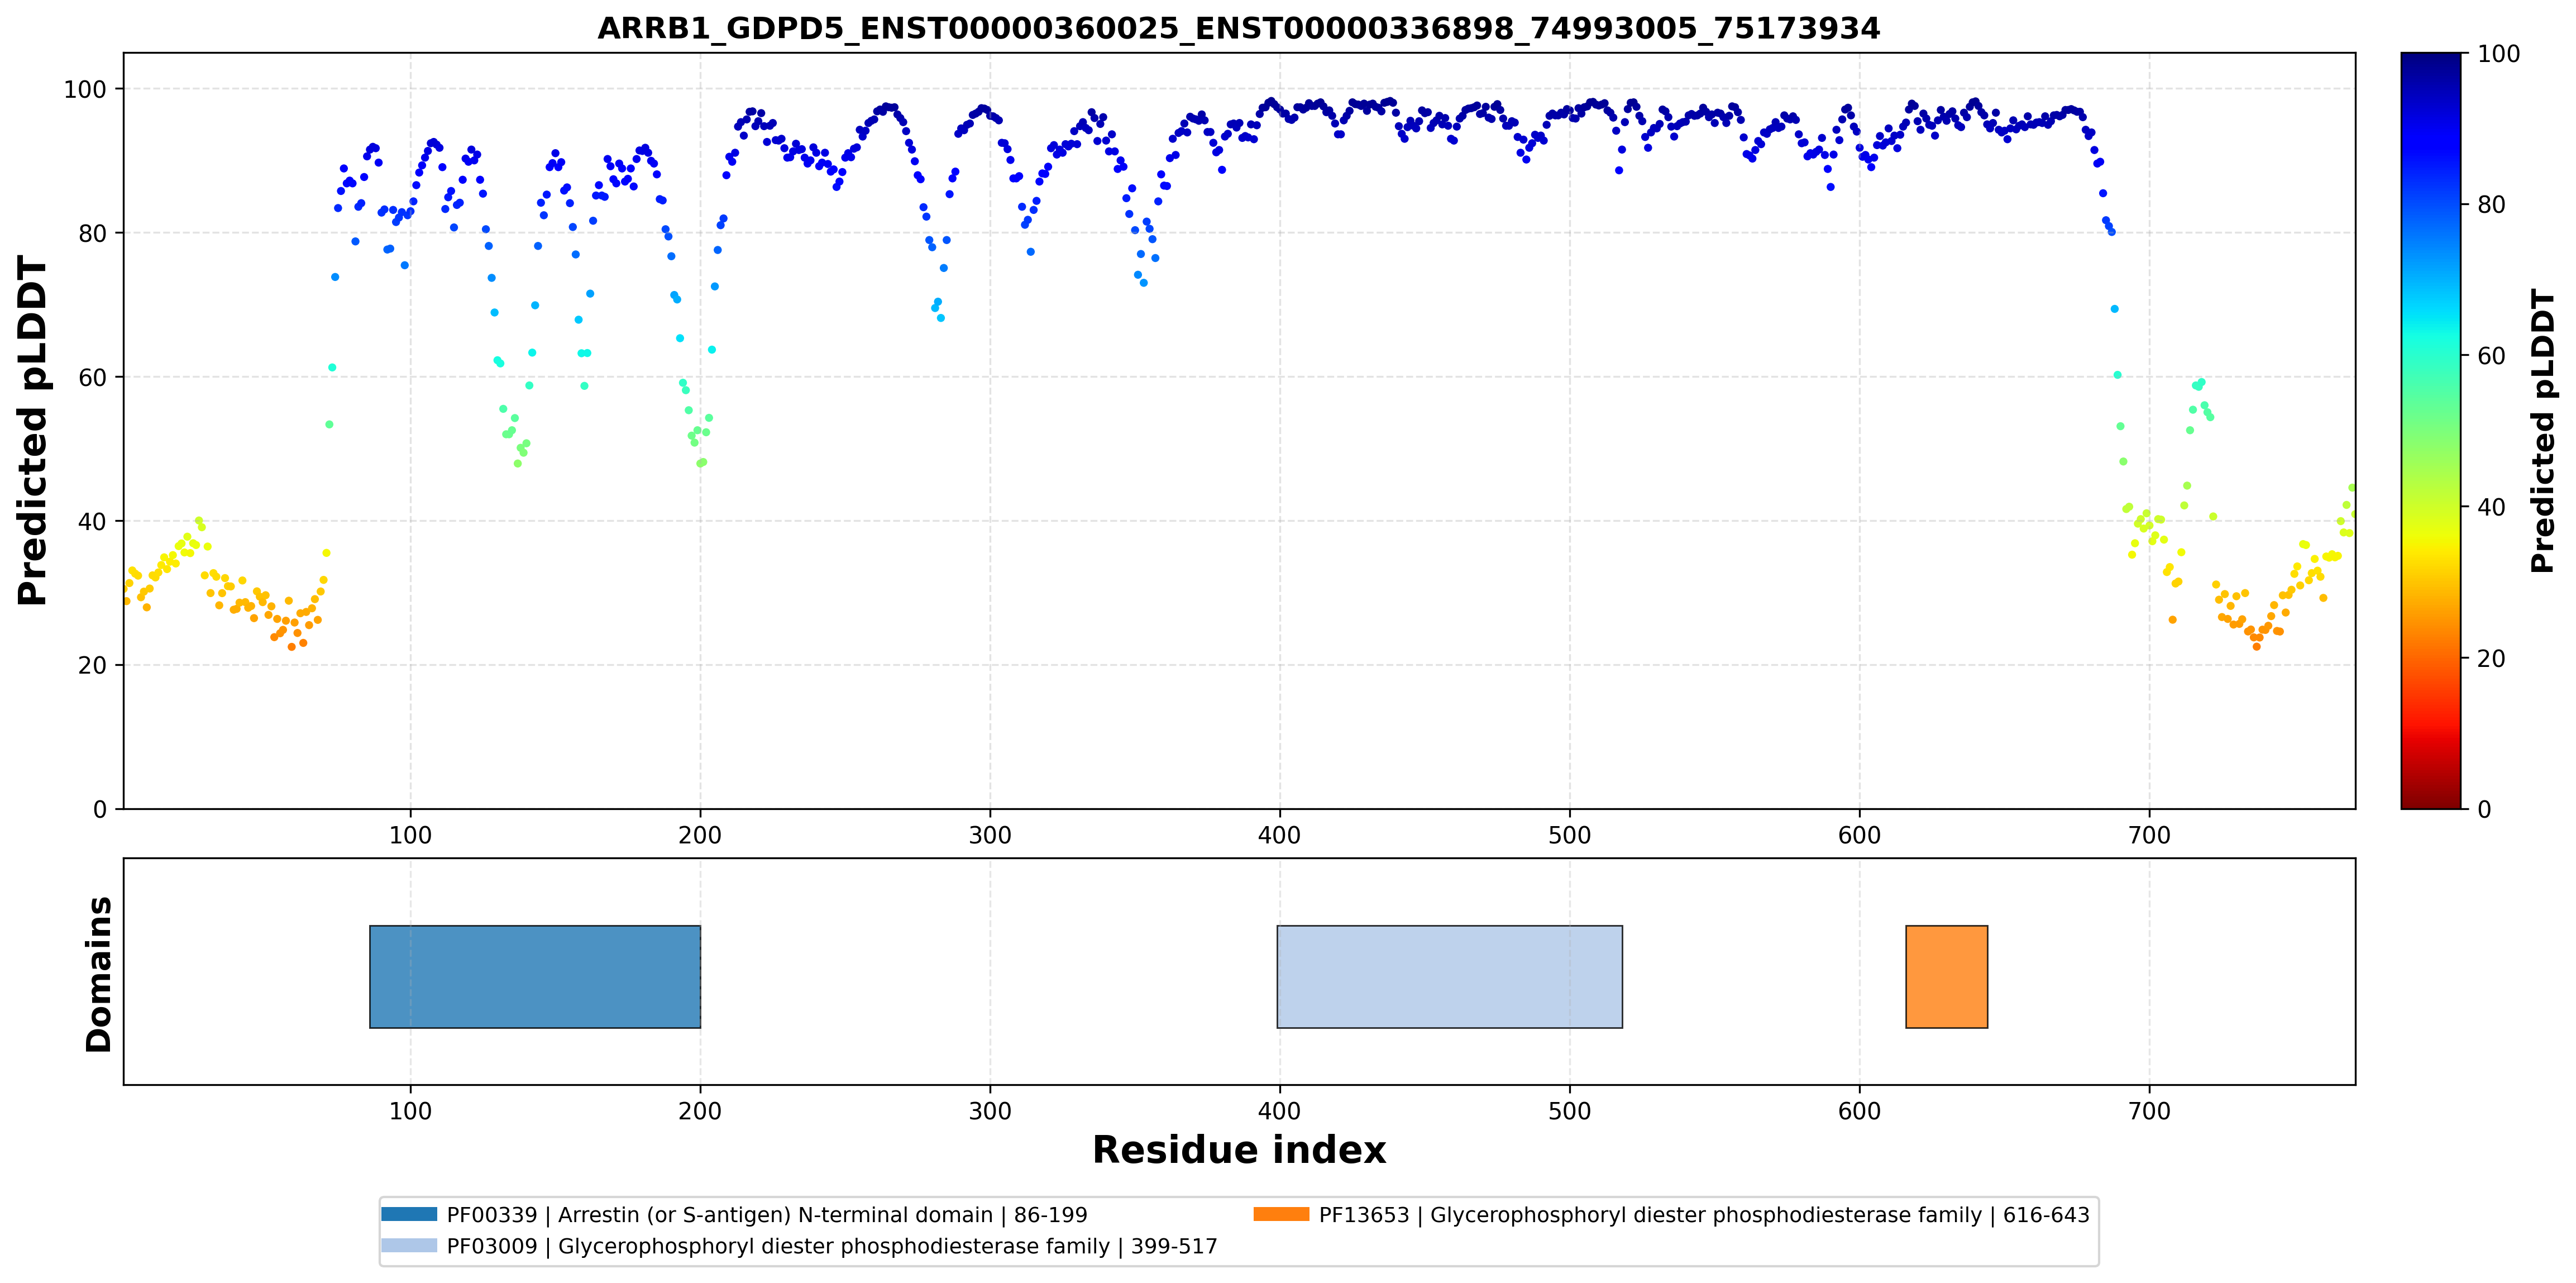Click the y-axis 60 tick label
The width and height of the screenshot is (2576, 1283).
click(x=92, y=377)
